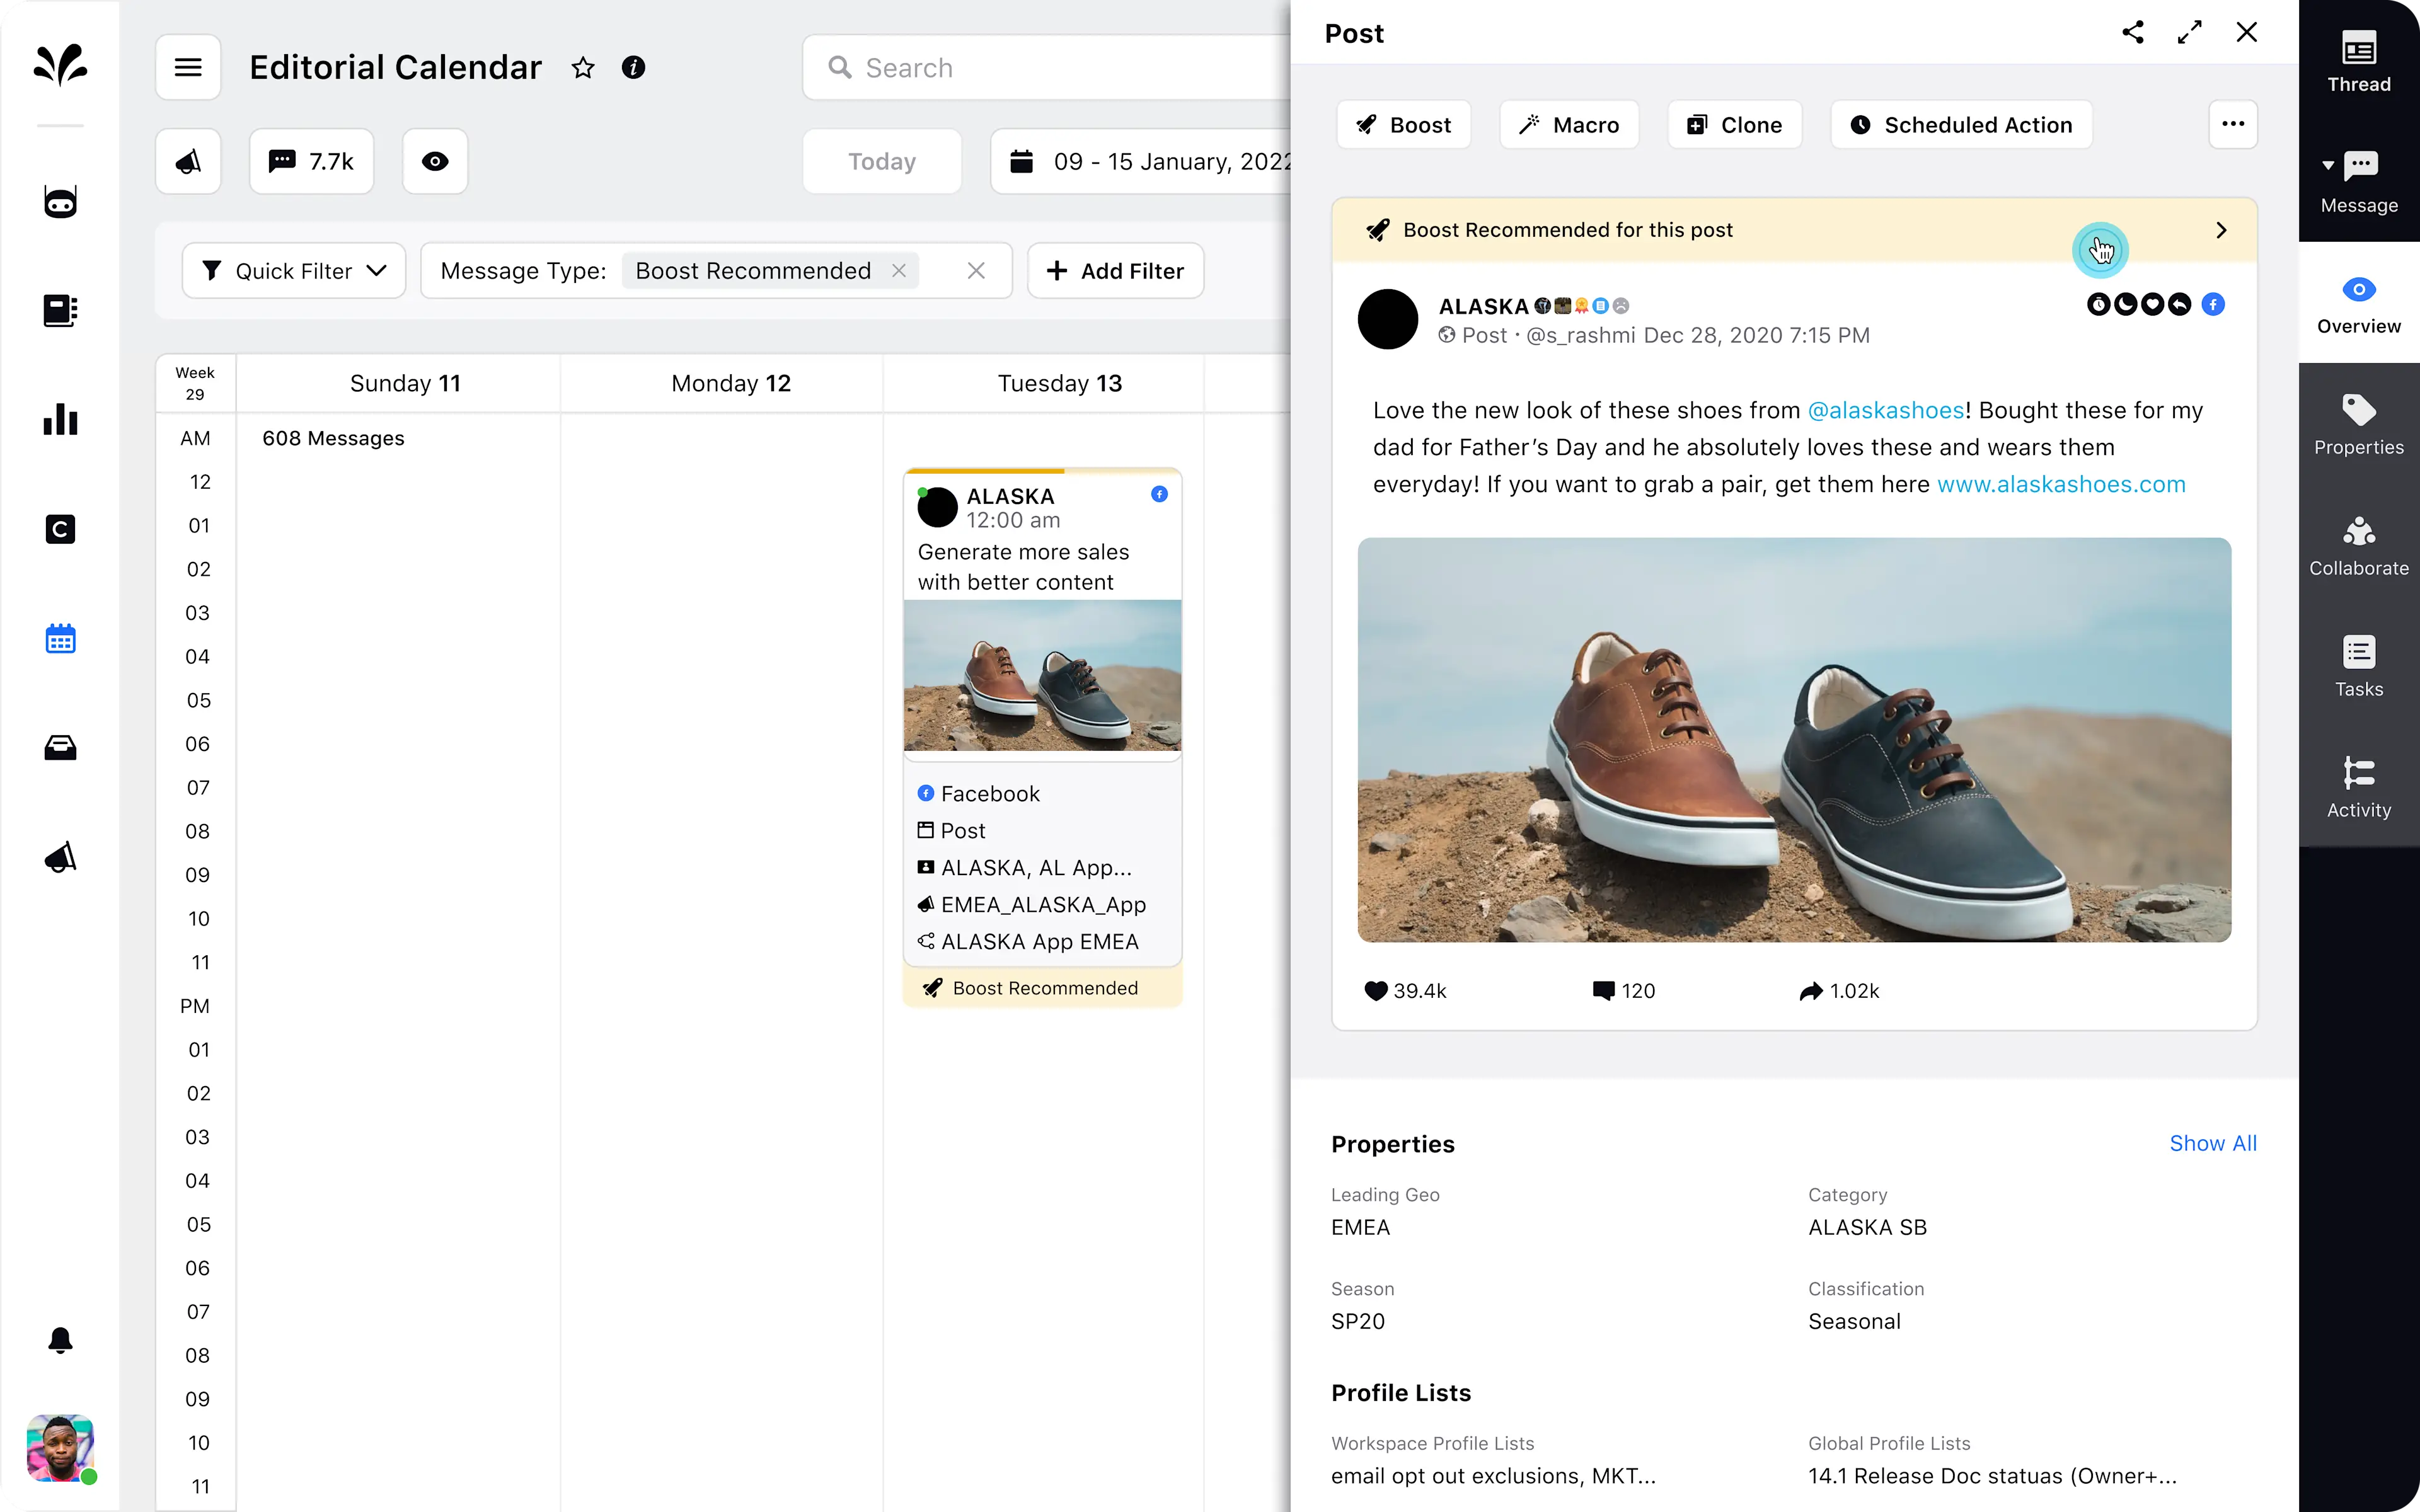The height and width of the screenshot is (1512, 2420).
Task: Open the user profile avatar
Action: tap(60, 1447)
